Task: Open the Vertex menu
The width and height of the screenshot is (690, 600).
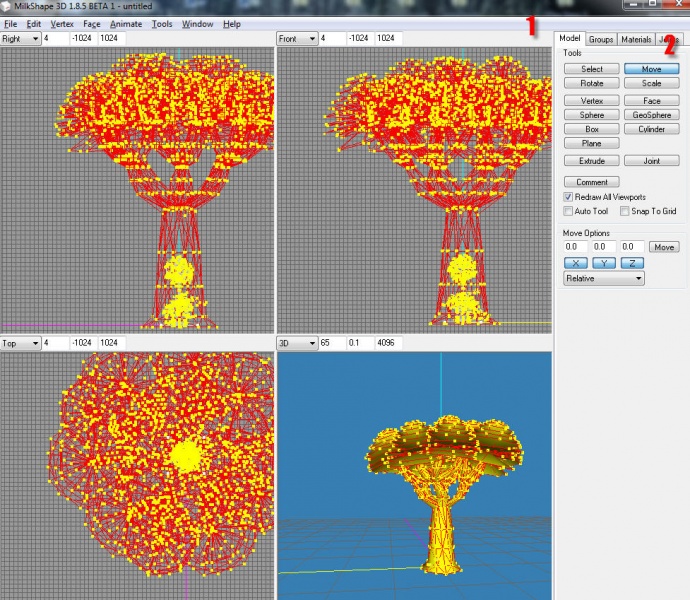Action: click(x=62, y=24)
